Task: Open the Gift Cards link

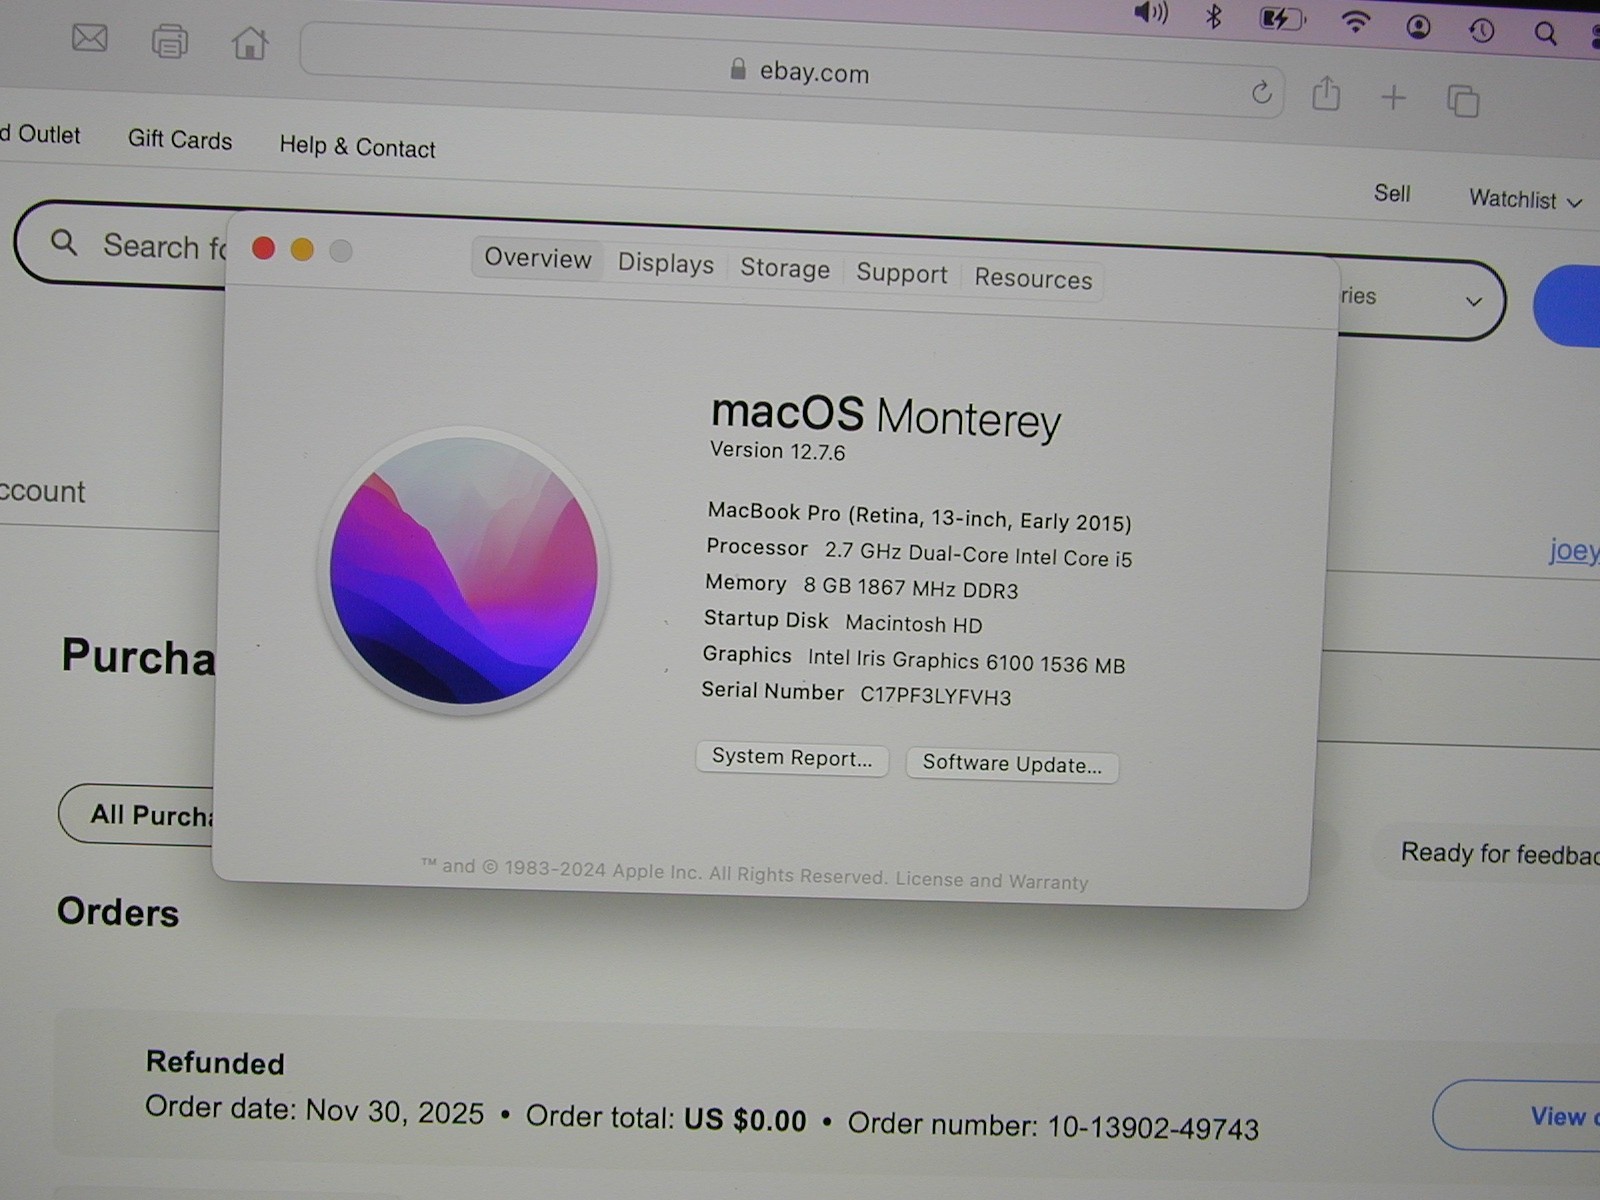Action: (x=180, y=140)
